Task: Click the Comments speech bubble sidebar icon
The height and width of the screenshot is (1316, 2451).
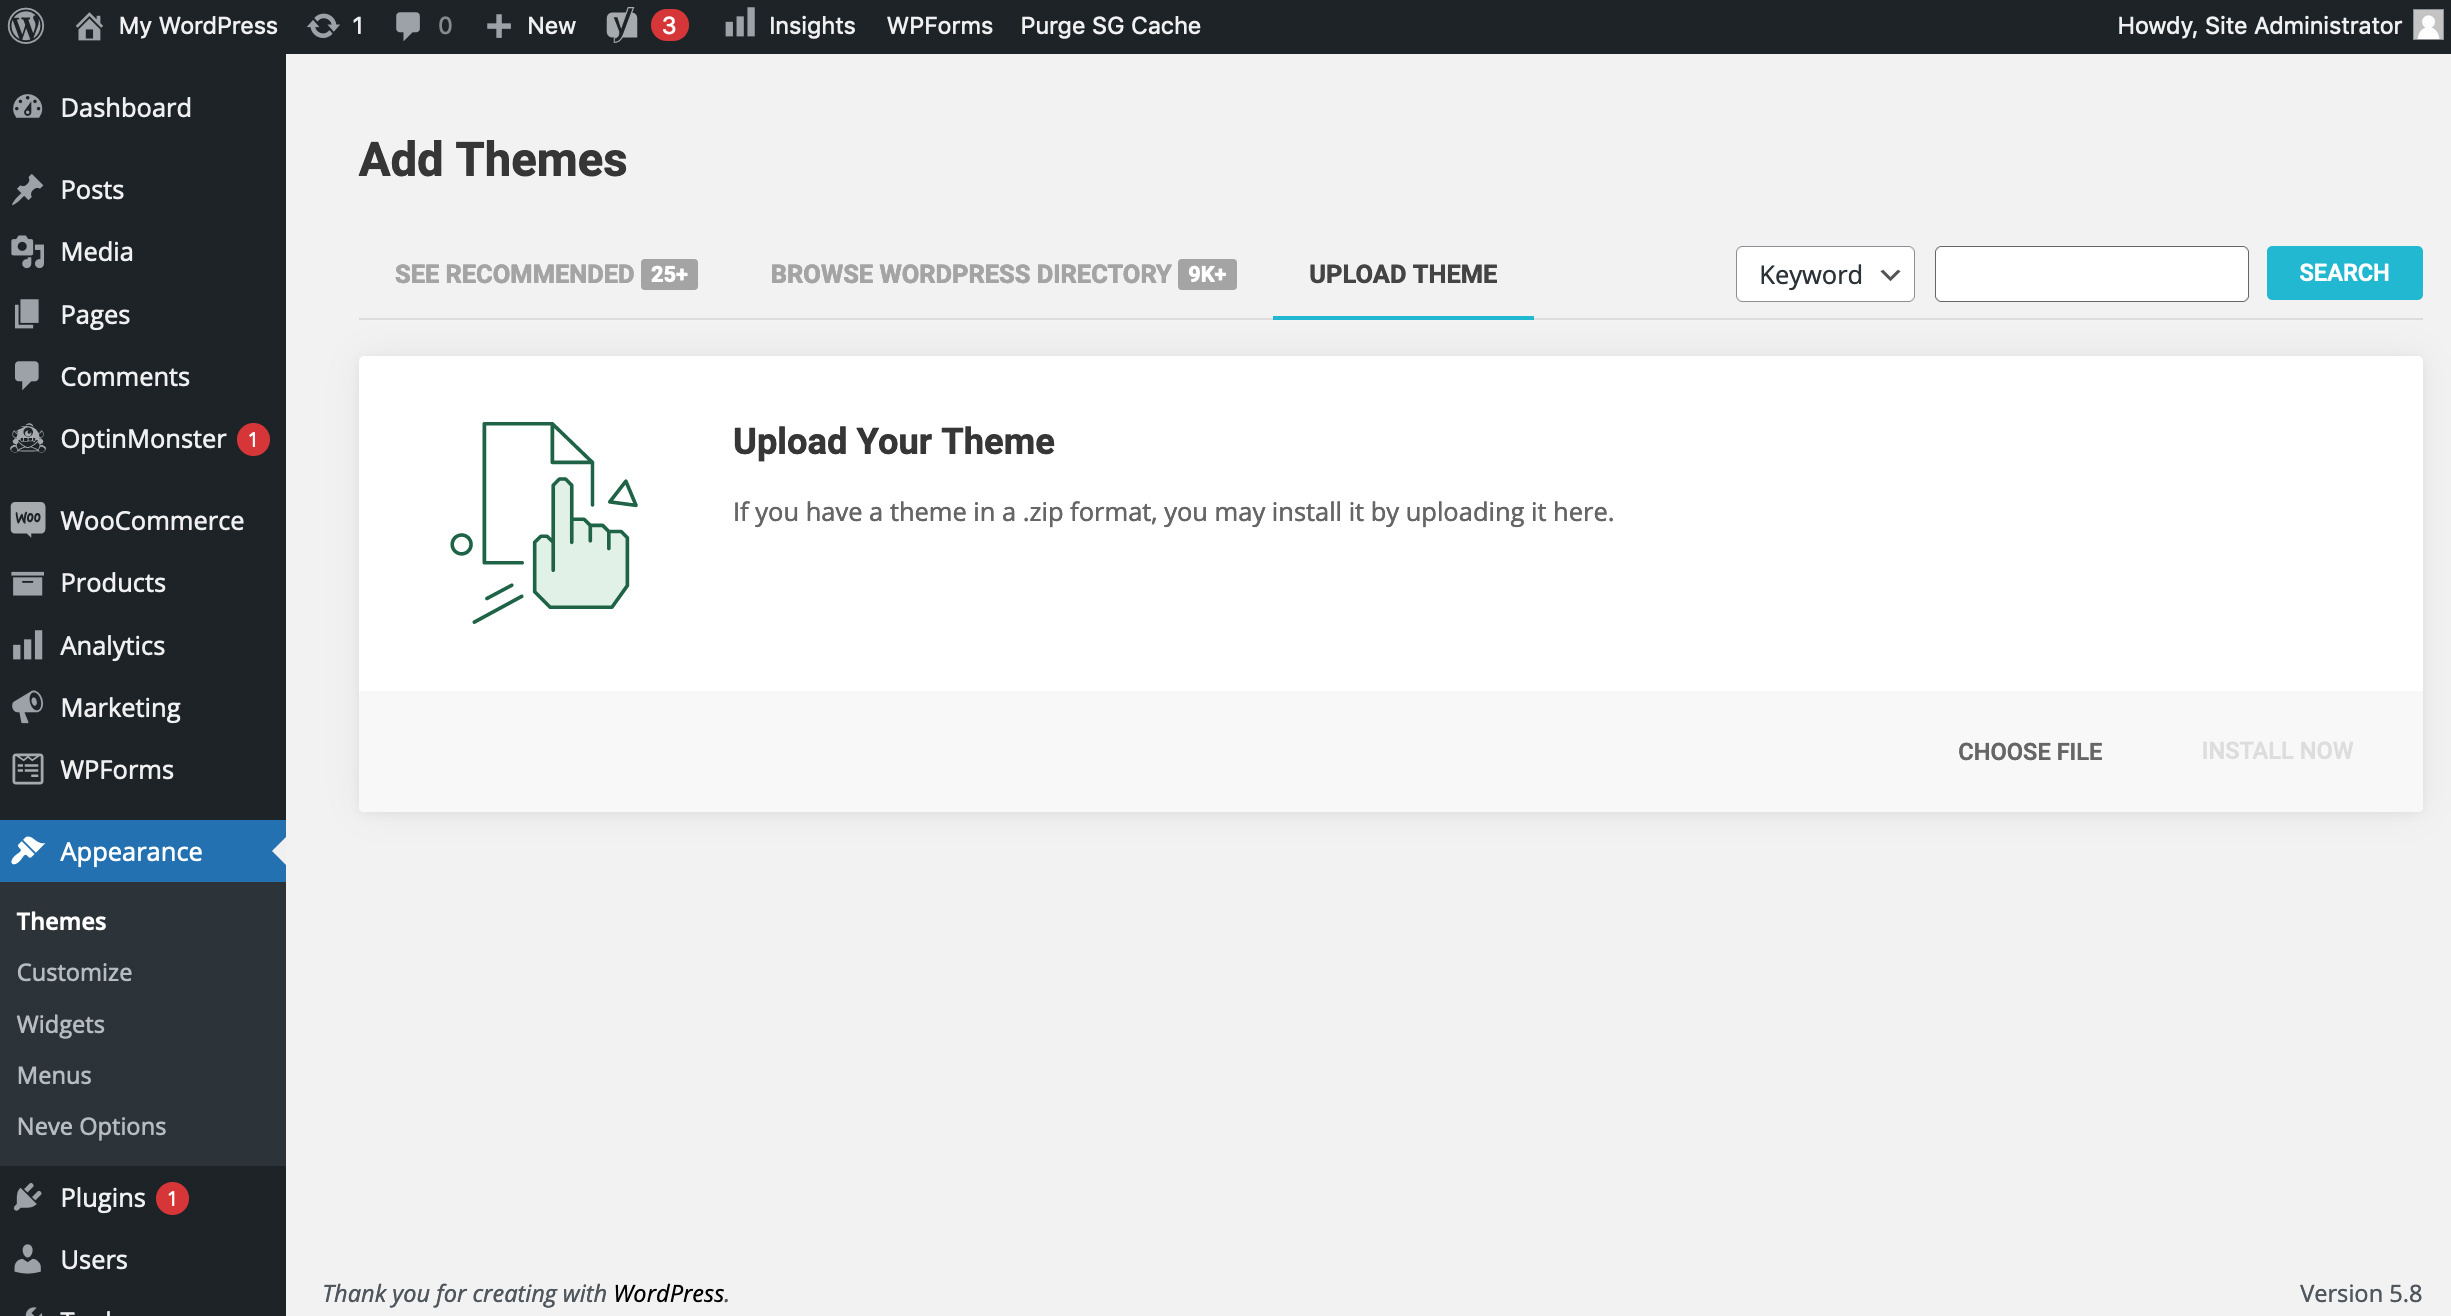Action: coord(28,376)
